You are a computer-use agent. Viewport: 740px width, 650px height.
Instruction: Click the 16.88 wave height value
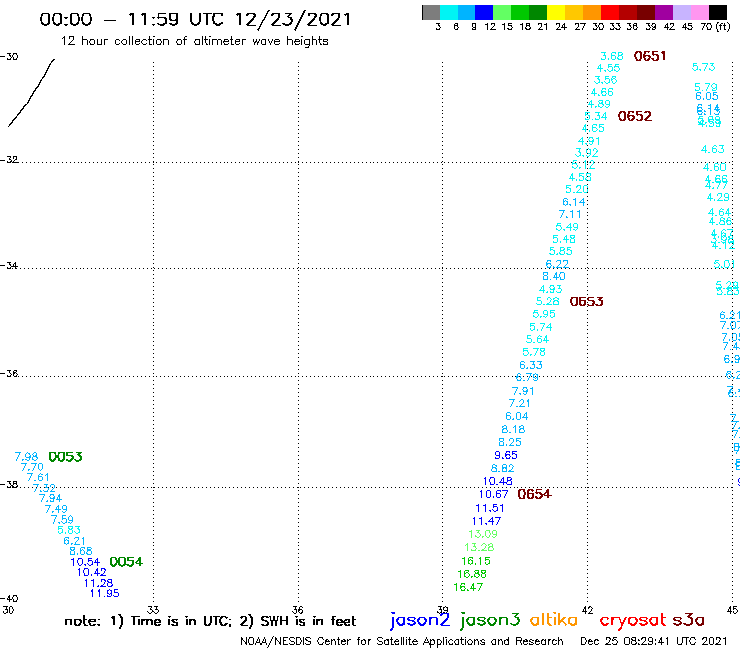(471, 574)
